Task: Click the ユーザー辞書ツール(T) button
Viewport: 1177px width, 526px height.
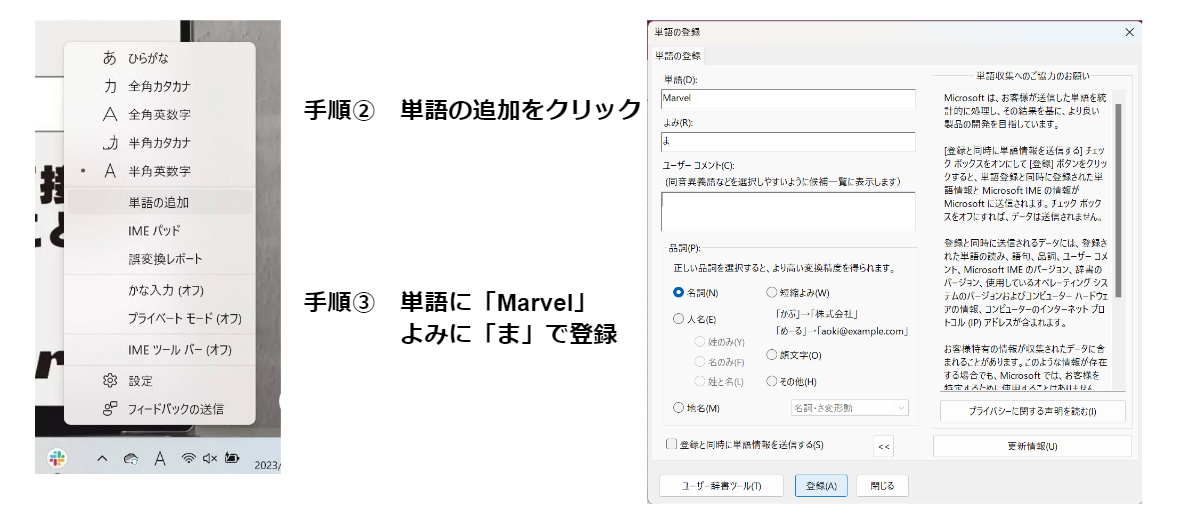Action: coord(721,485)
